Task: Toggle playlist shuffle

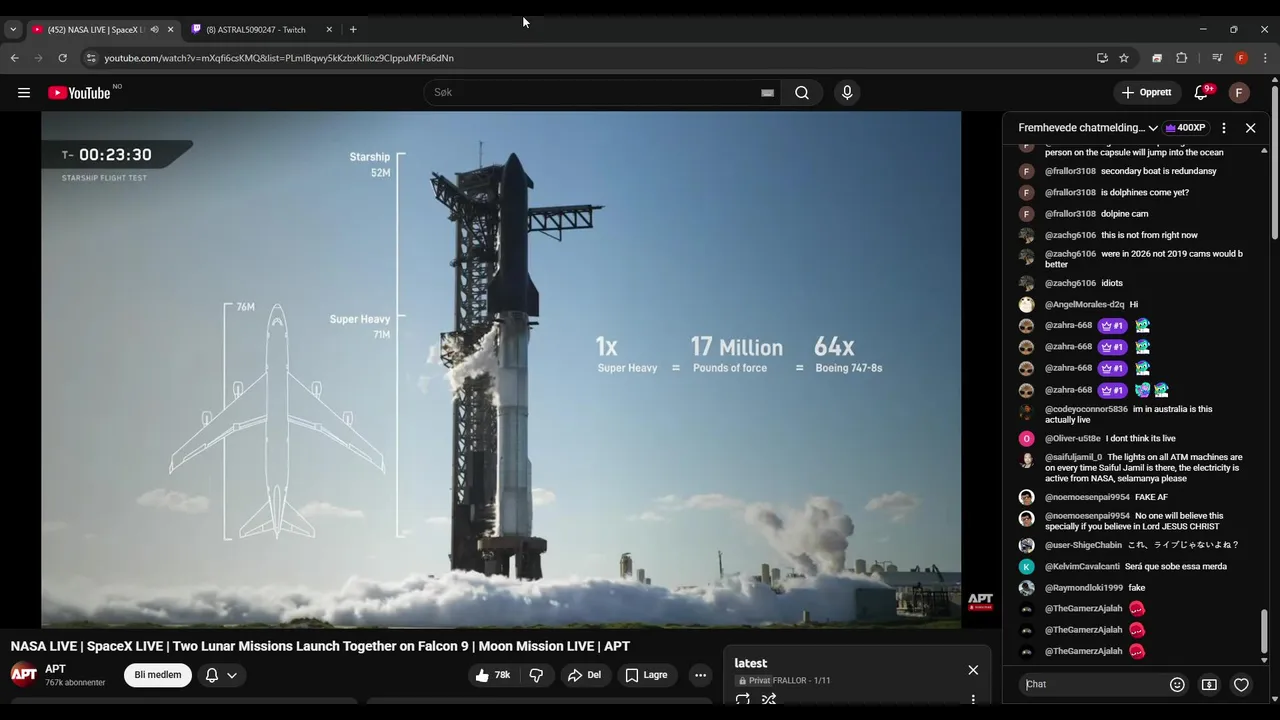Action: (x=769, y=700)
